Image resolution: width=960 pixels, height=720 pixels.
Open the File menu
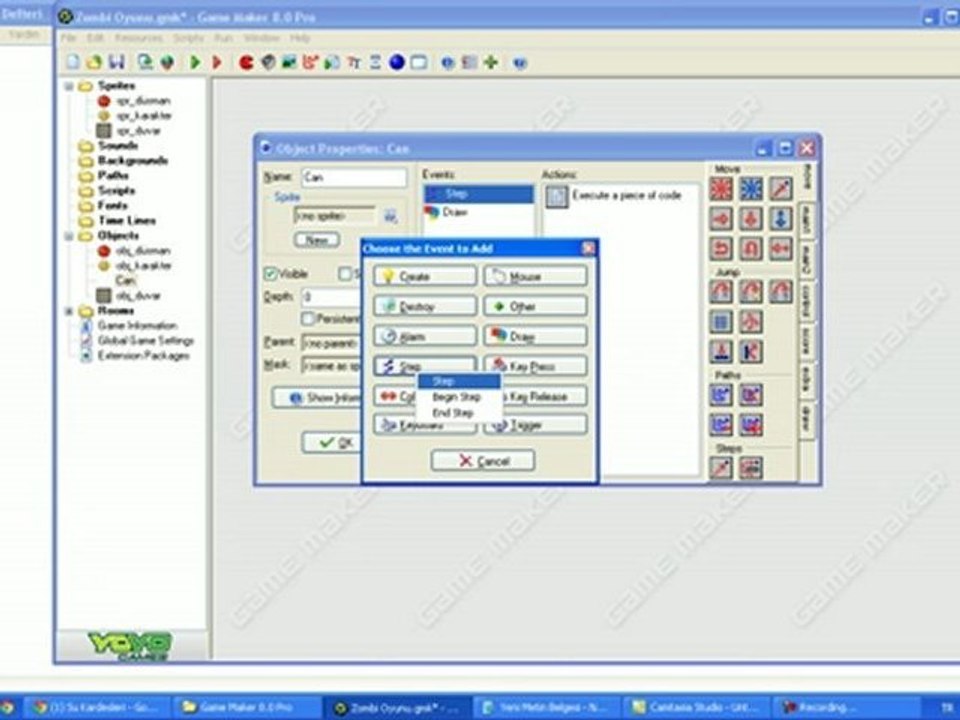[x=69, y=38]
